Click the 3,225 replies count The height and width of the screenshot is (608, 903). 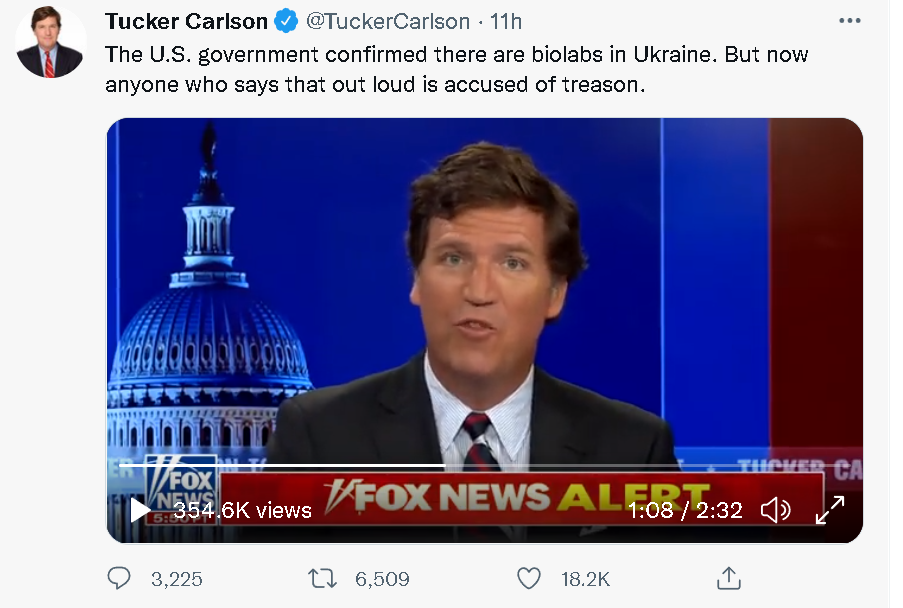click(176, 579)
